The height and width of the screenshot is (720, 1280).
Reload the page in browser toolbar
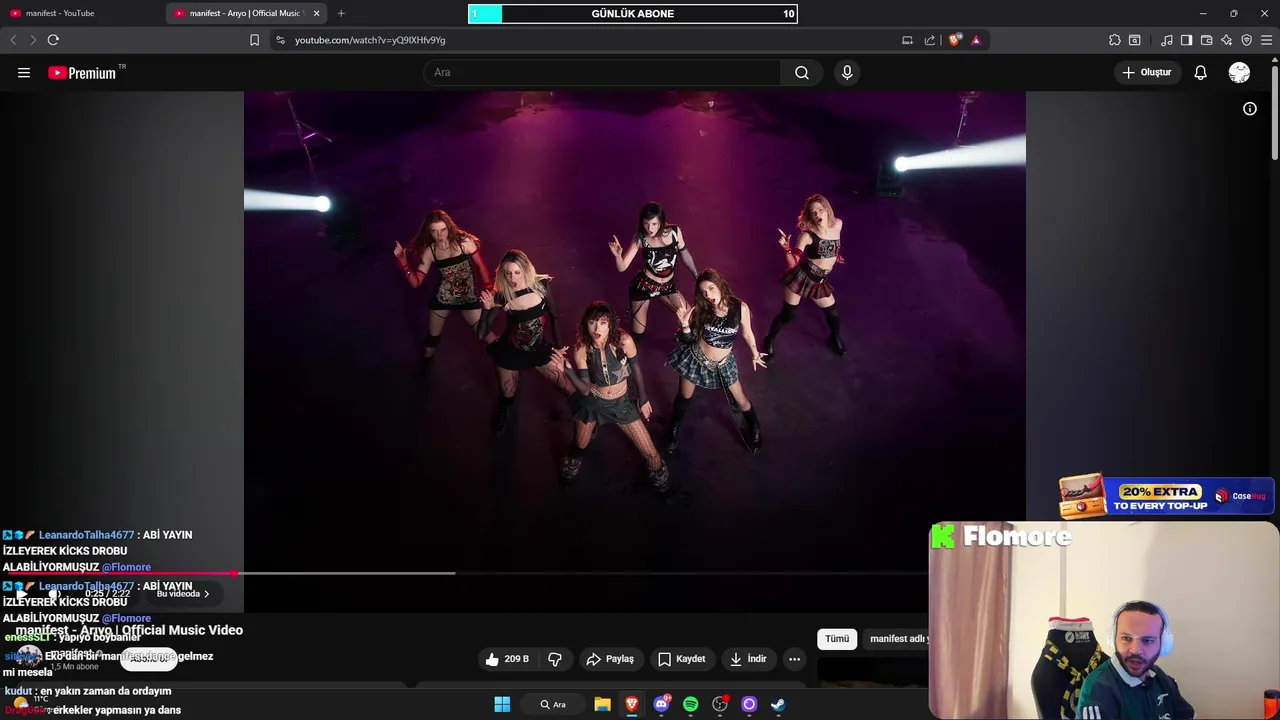(53, 40)
